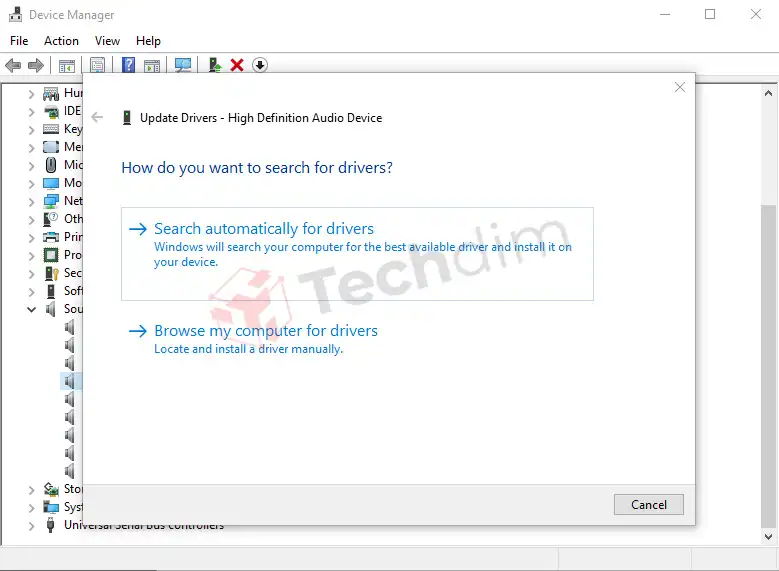Maximize the Device Manager window
Screen dimensions: 779x571
click(x=710, y=14)
